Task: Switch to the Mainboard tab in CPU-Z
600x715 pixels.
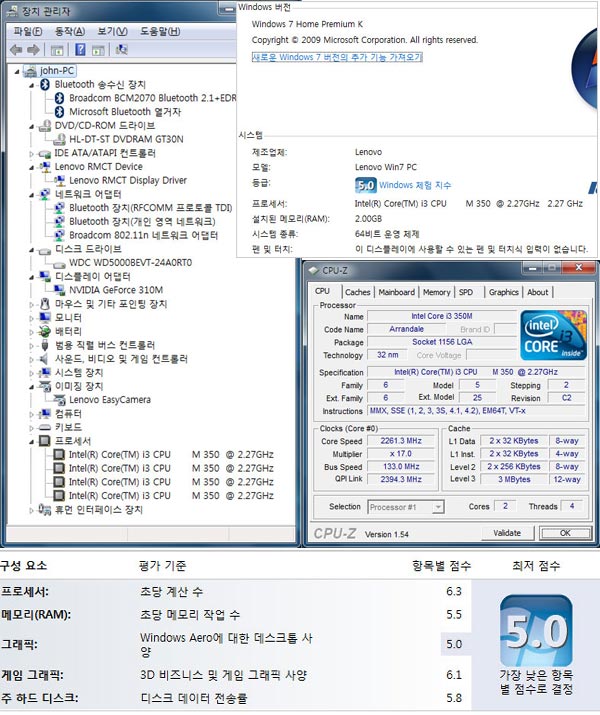Action: (x=396, y=292)
